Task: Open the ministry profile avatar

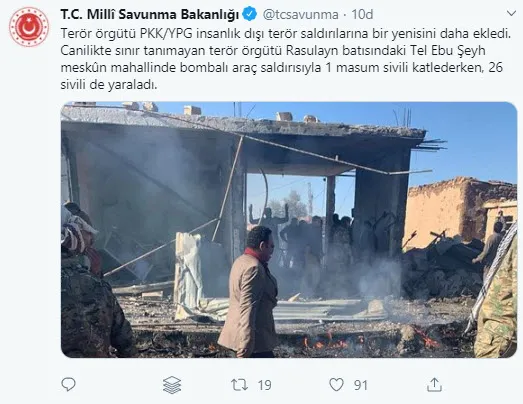Action: click(x=29, y=27)
